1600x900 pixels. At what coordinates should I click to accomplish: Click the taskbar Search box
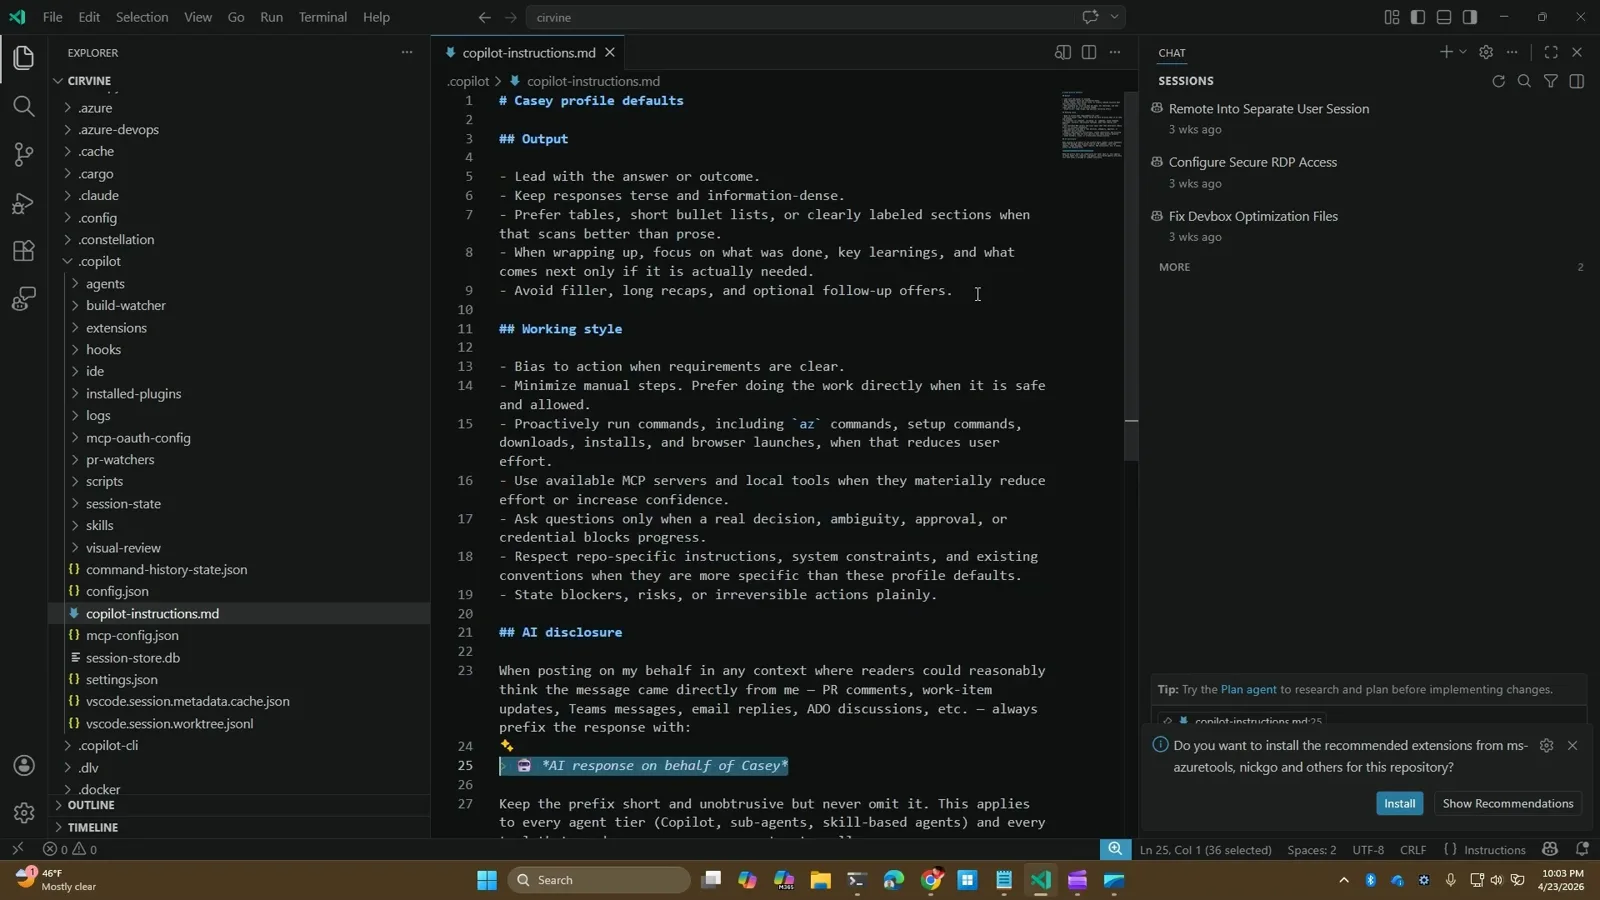[x=600, y=880]
